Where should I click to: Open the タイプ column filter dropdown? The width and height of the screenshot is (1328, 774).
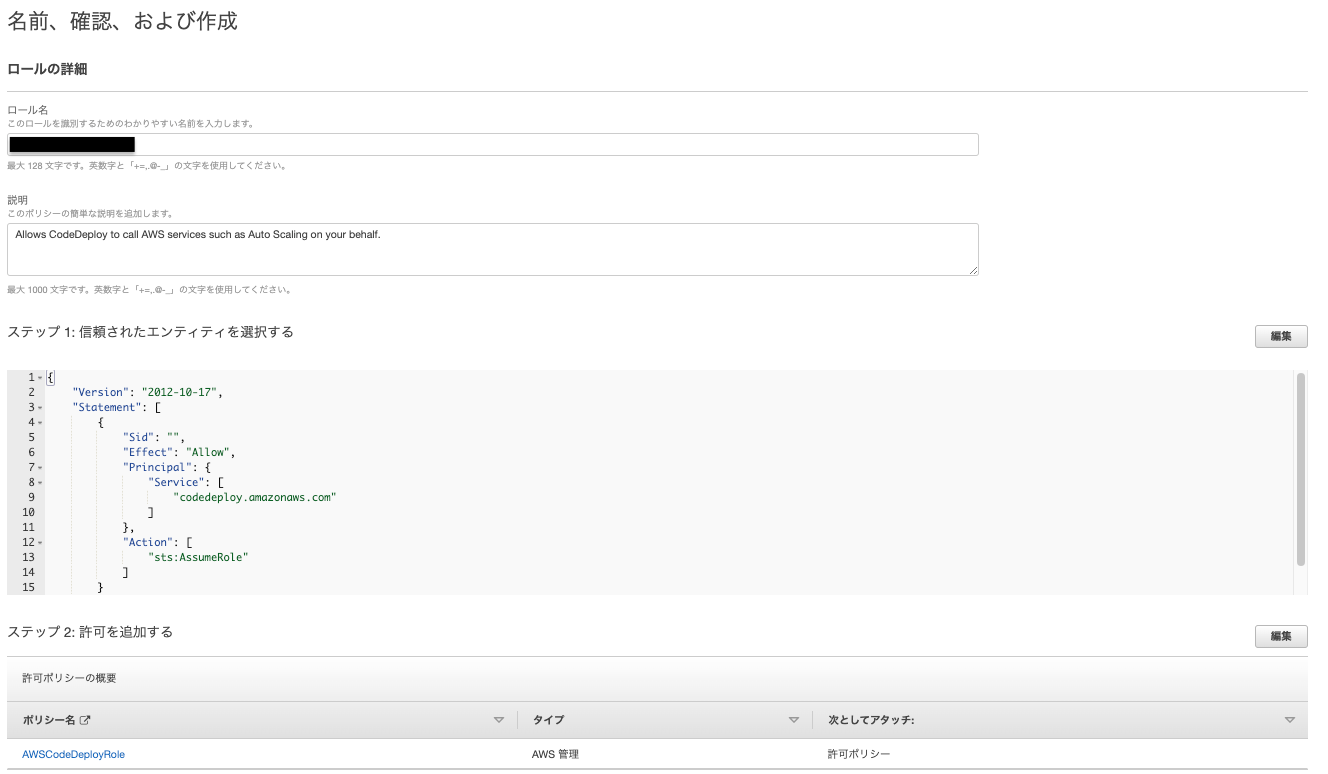[794, 719]
